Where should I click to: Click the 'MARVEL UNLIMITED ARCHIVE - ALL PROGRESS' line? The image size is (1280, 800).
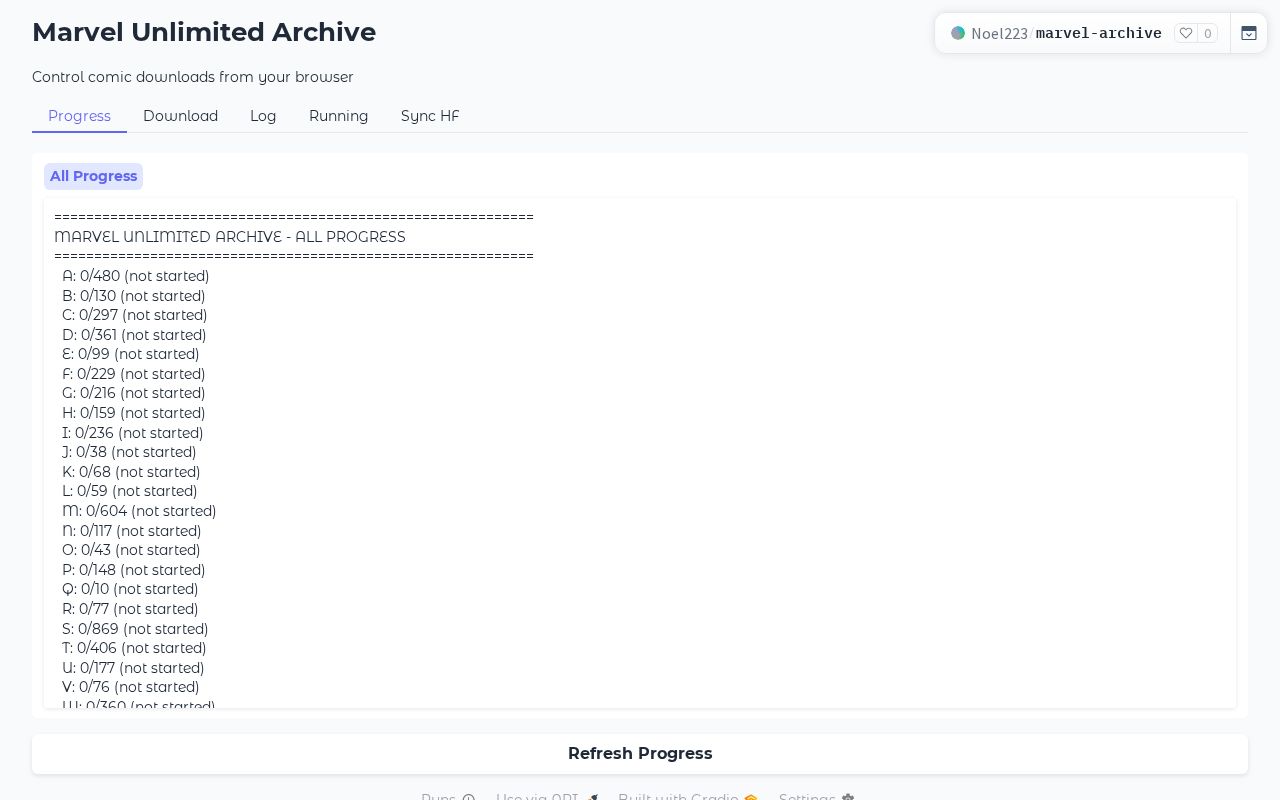click(x=230, y=237)
